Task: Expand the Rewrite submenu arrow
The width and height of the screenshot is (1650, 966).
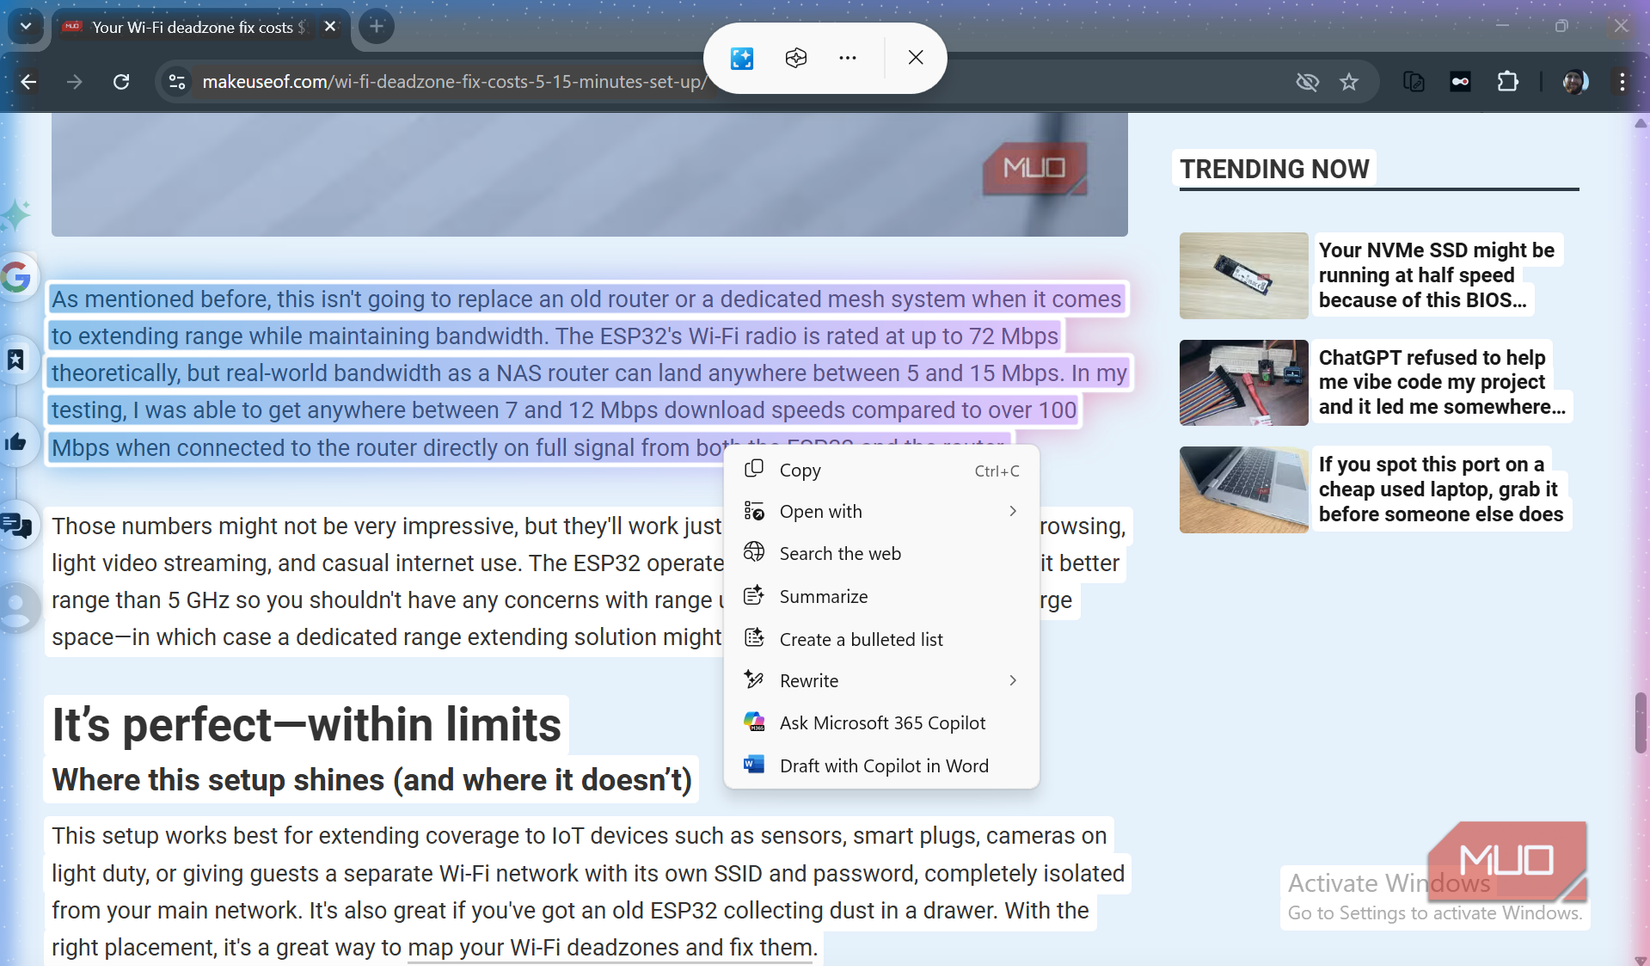Action: 1013,681
